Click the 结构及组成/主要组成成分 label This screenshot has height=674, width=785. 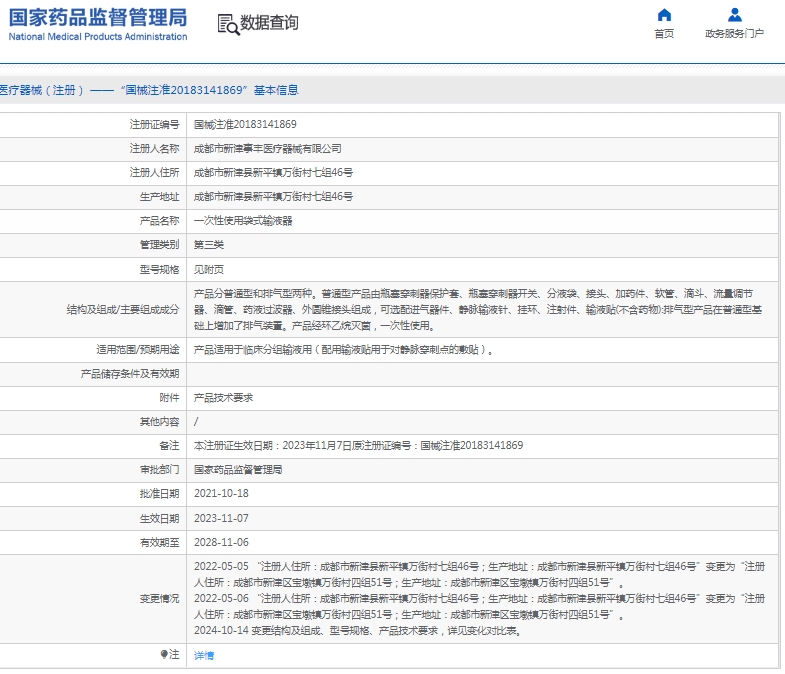point(123,309)
